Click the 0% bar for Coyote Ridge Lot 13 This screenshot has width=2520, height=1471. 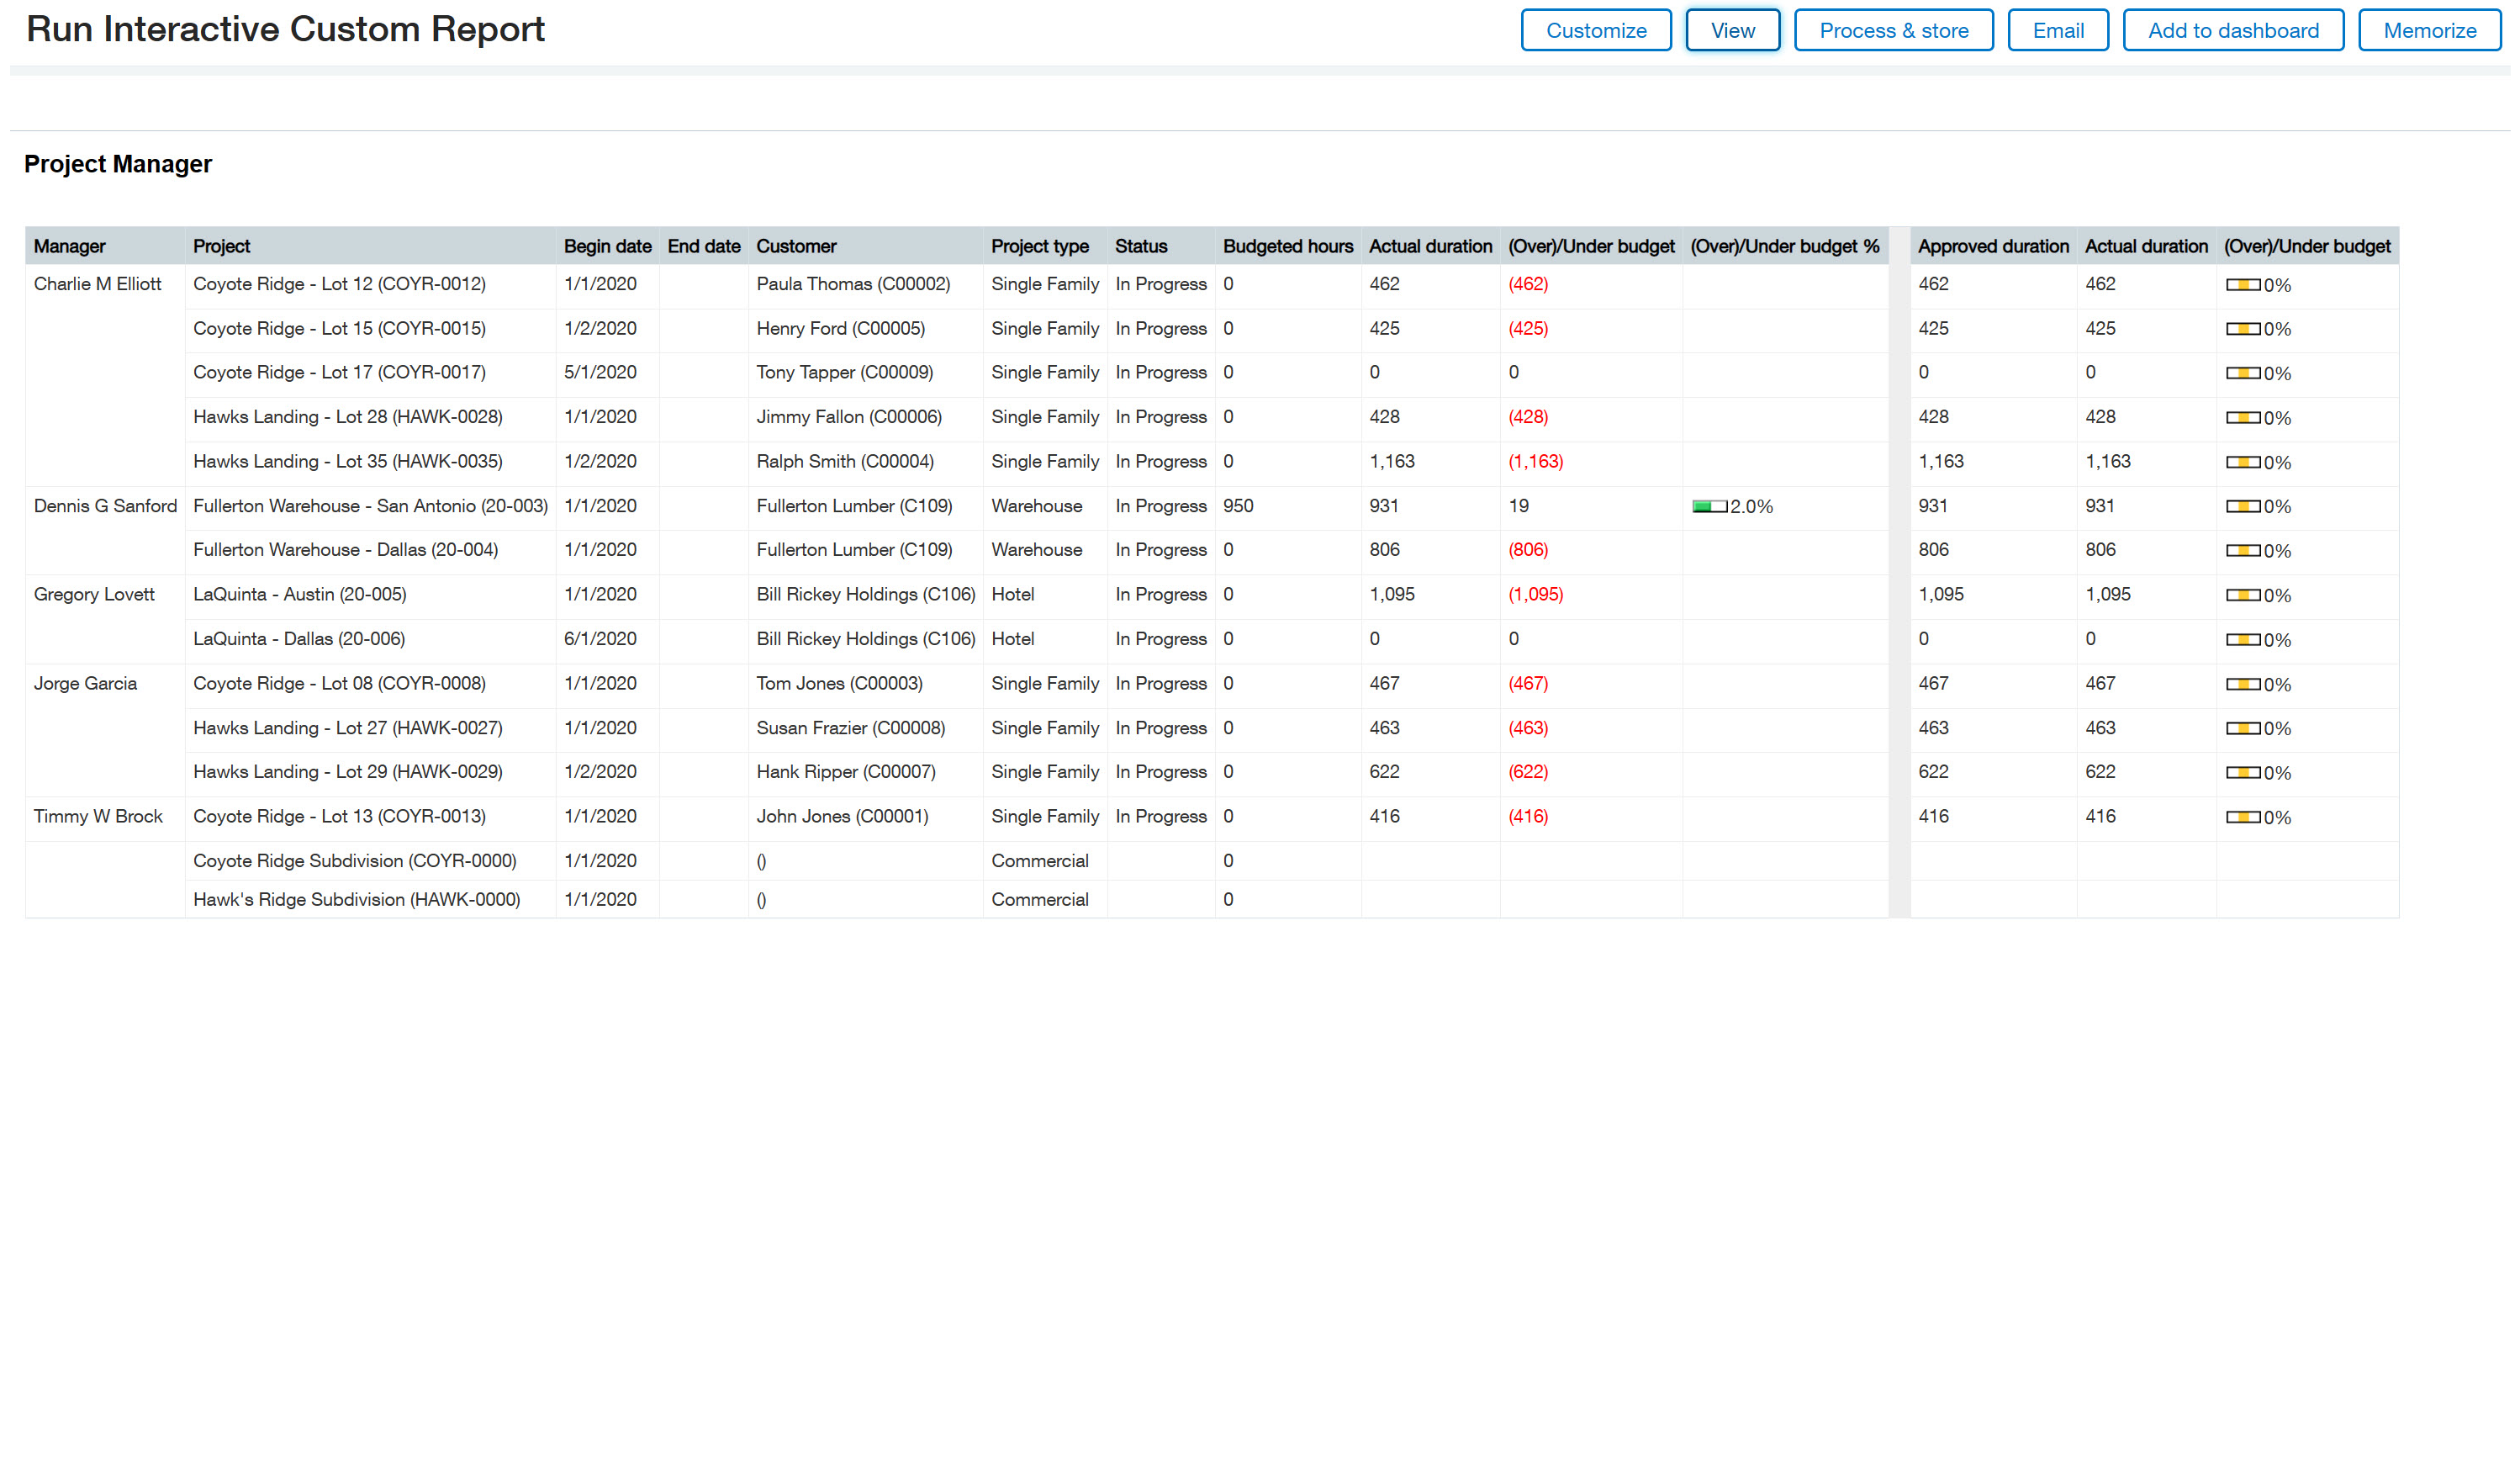pos(2243,817)
